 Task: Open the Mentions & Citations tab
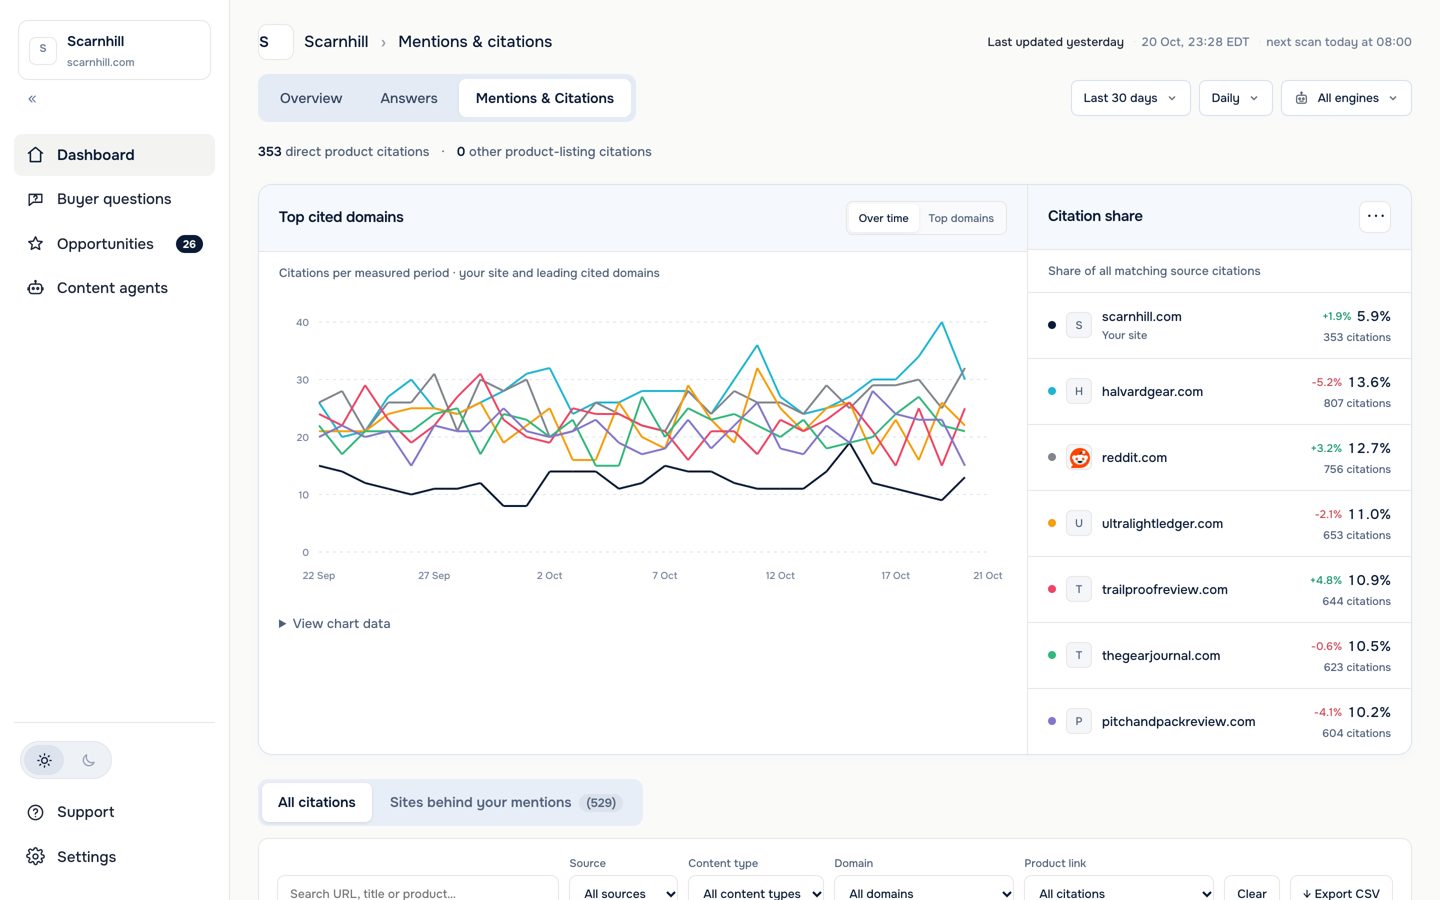pyautogui.click(x=545, y=98)
